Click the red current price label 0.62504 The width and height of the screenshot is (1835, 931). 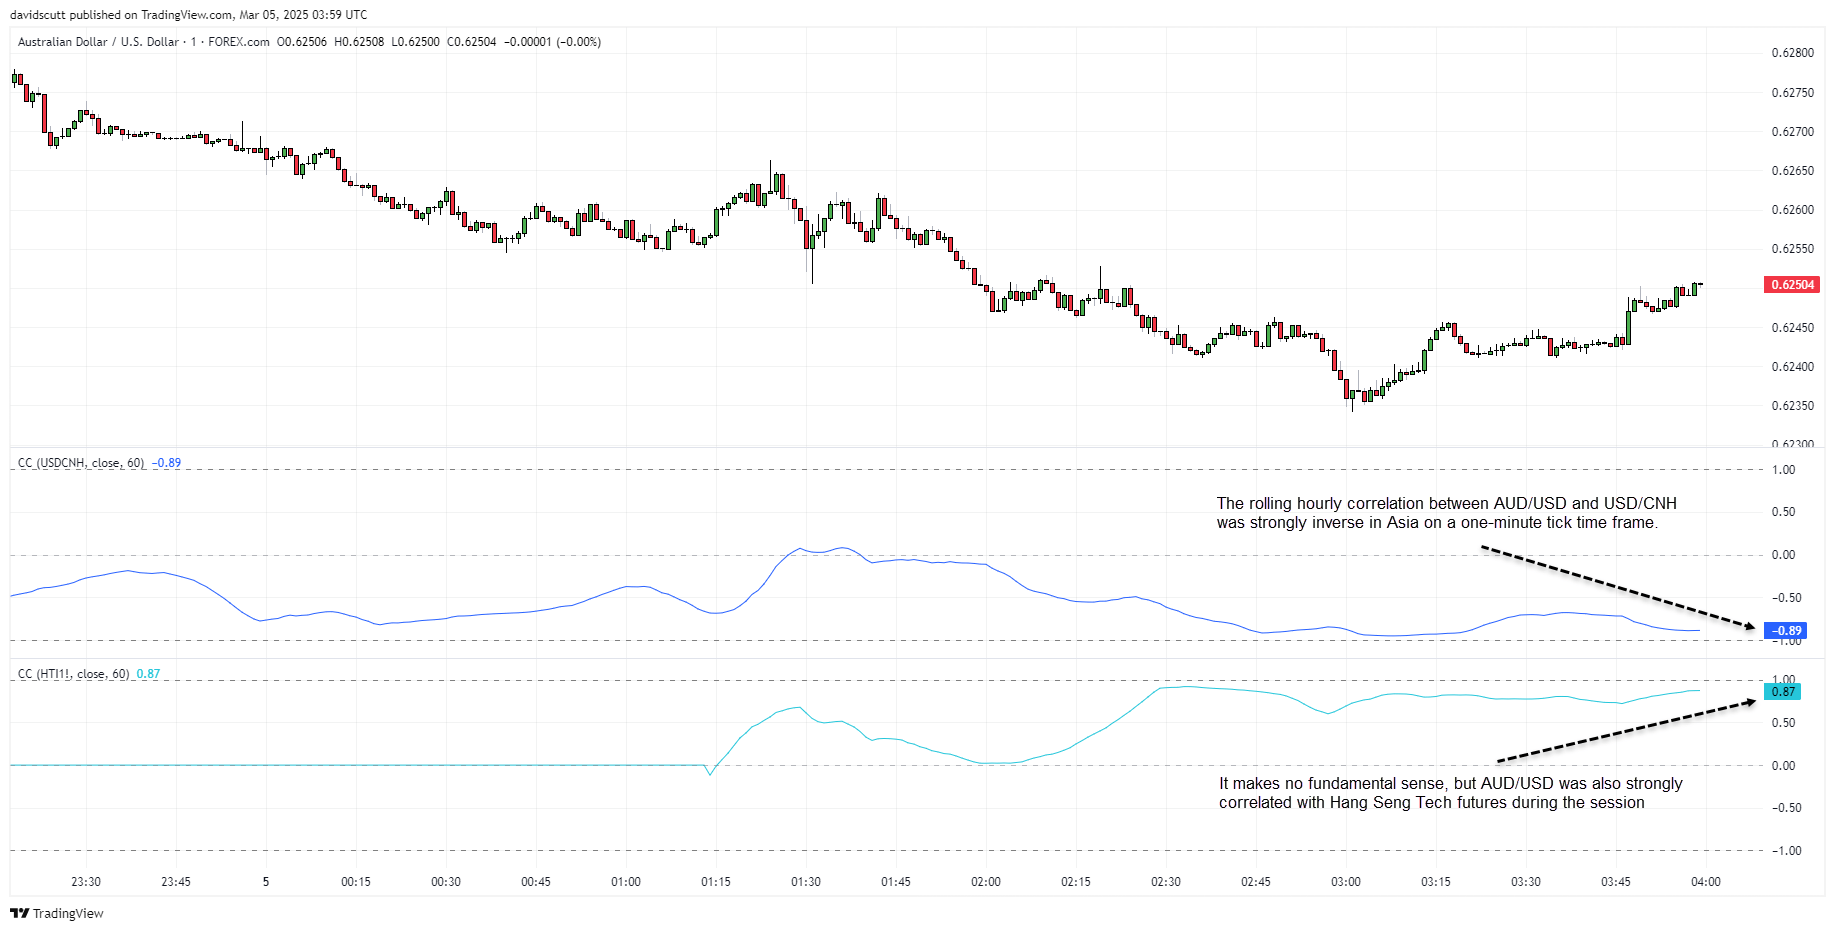[x=1792, y=285]
